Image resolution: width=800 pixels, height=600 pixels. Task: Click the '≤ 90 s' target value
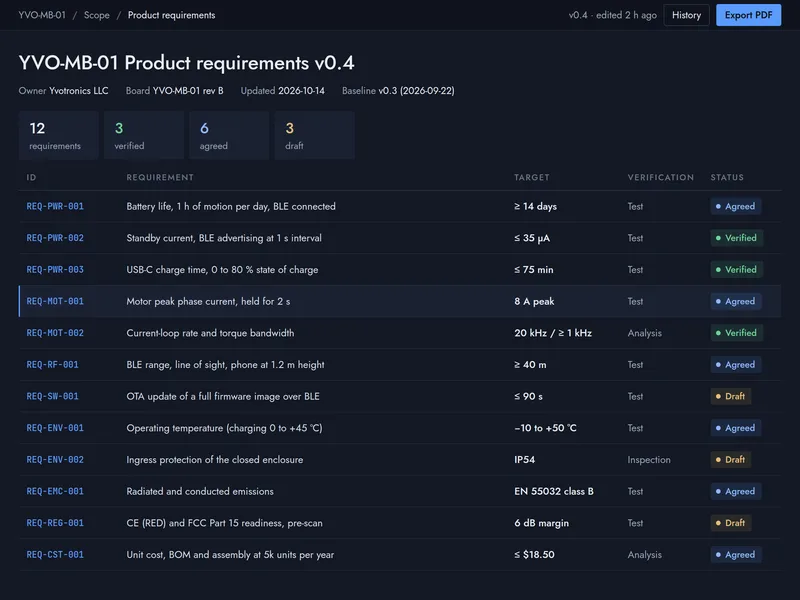(529, 396)
